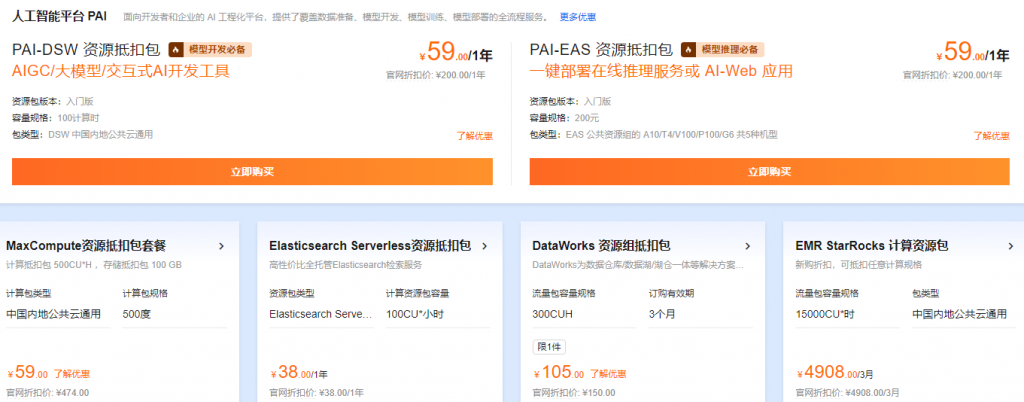Click 了解优惠 next to the ¥59.00 MaxCompute price
The height and width of the screenshot is (402, 1024).
pyautogui.click(x=73, y=374)
